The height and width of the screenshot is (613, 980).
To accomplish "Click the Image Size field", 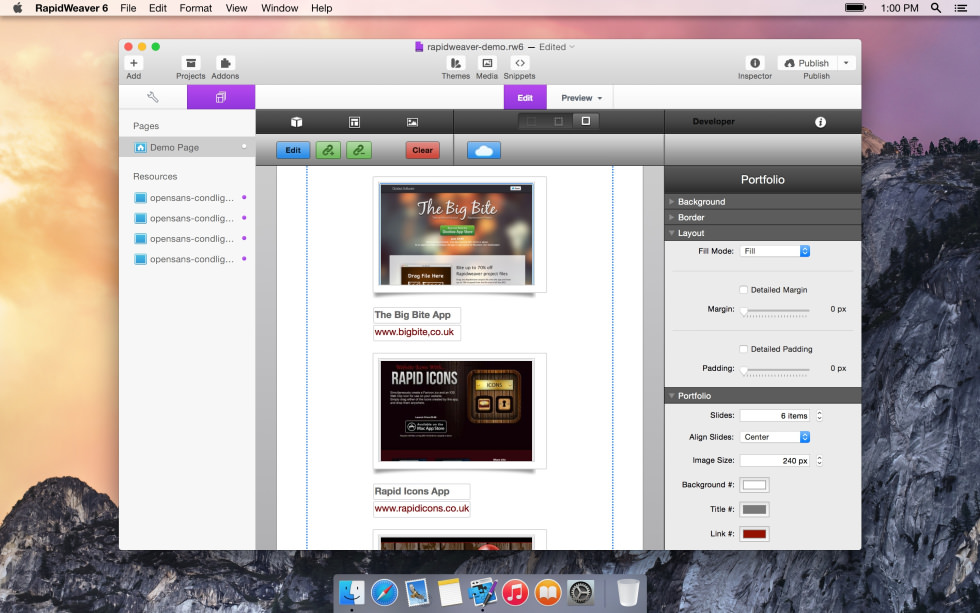I will pos(775,461).
